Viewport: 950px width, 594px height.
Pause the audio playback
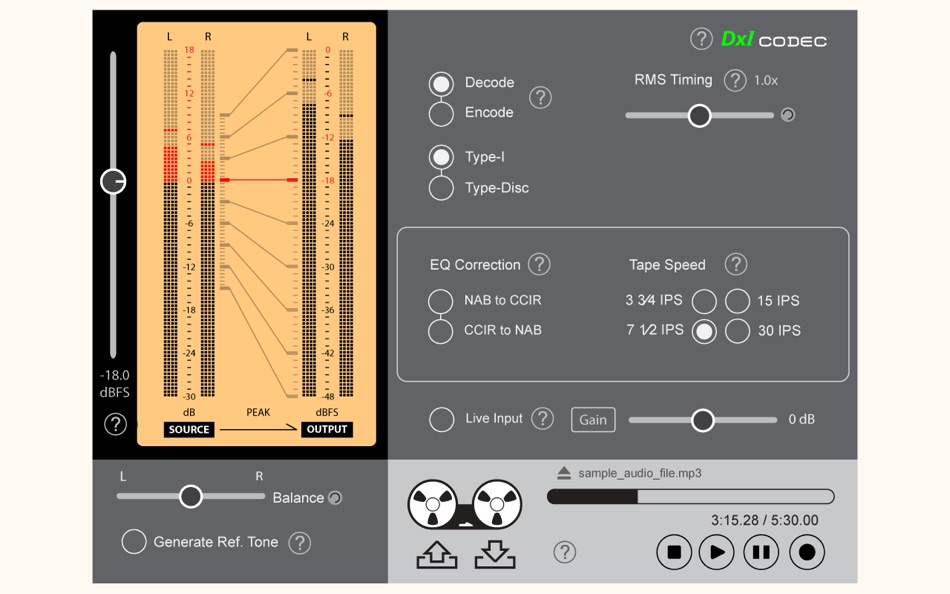click(761, 552)
